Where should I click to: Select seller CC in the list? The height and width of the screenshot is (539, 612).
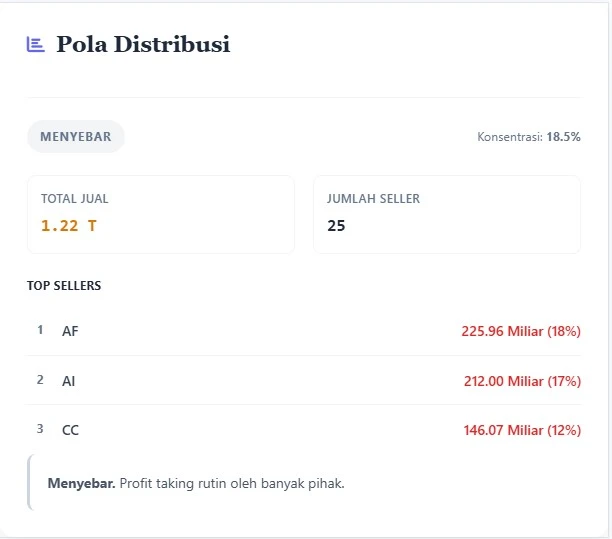[x=70, y=430]
